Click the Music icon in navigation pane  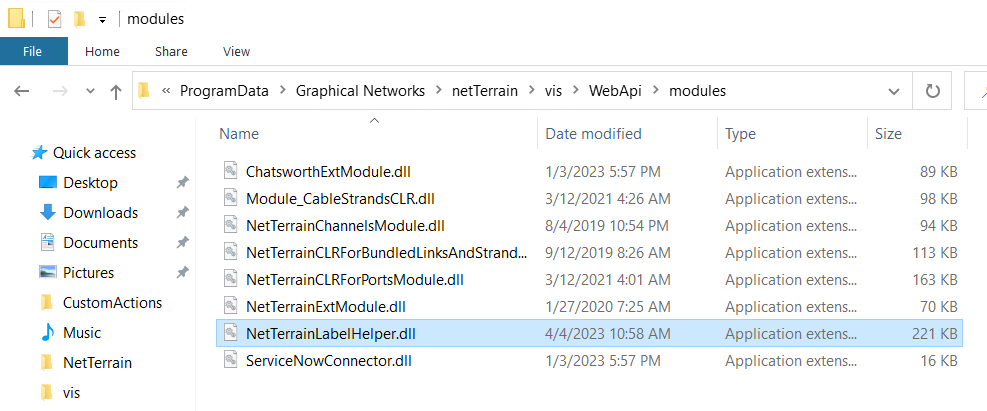[x=47, y=333]
